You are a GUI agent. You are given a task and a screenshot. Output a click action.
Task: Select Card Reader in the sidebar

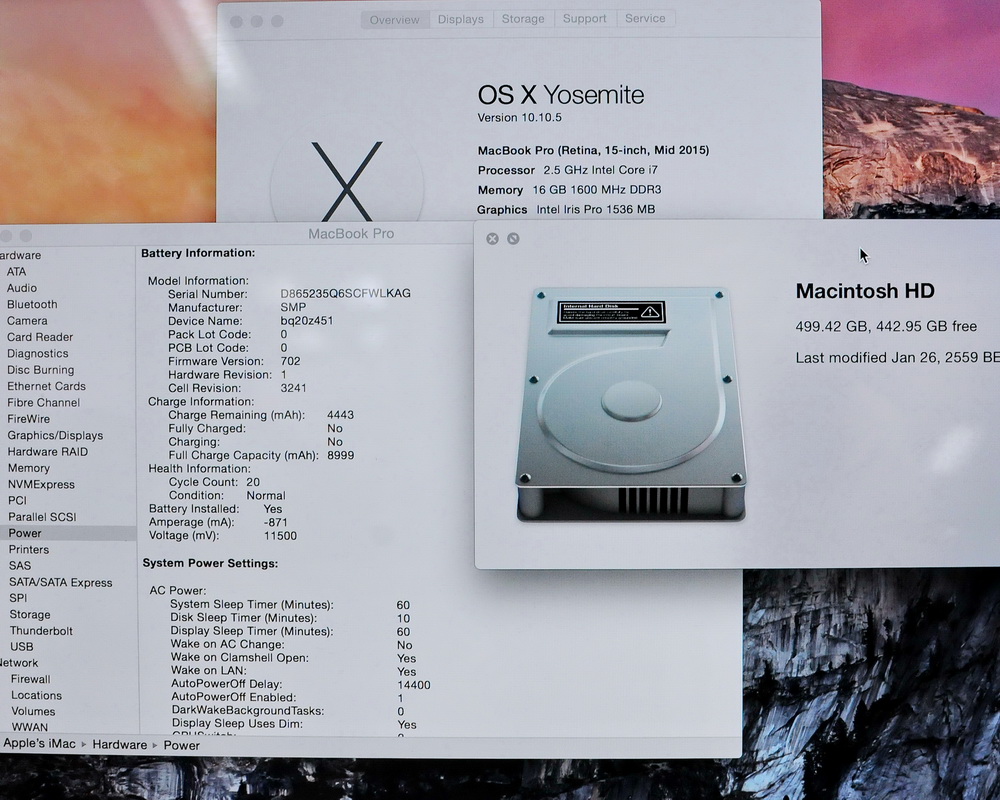(x=40, y=337)
